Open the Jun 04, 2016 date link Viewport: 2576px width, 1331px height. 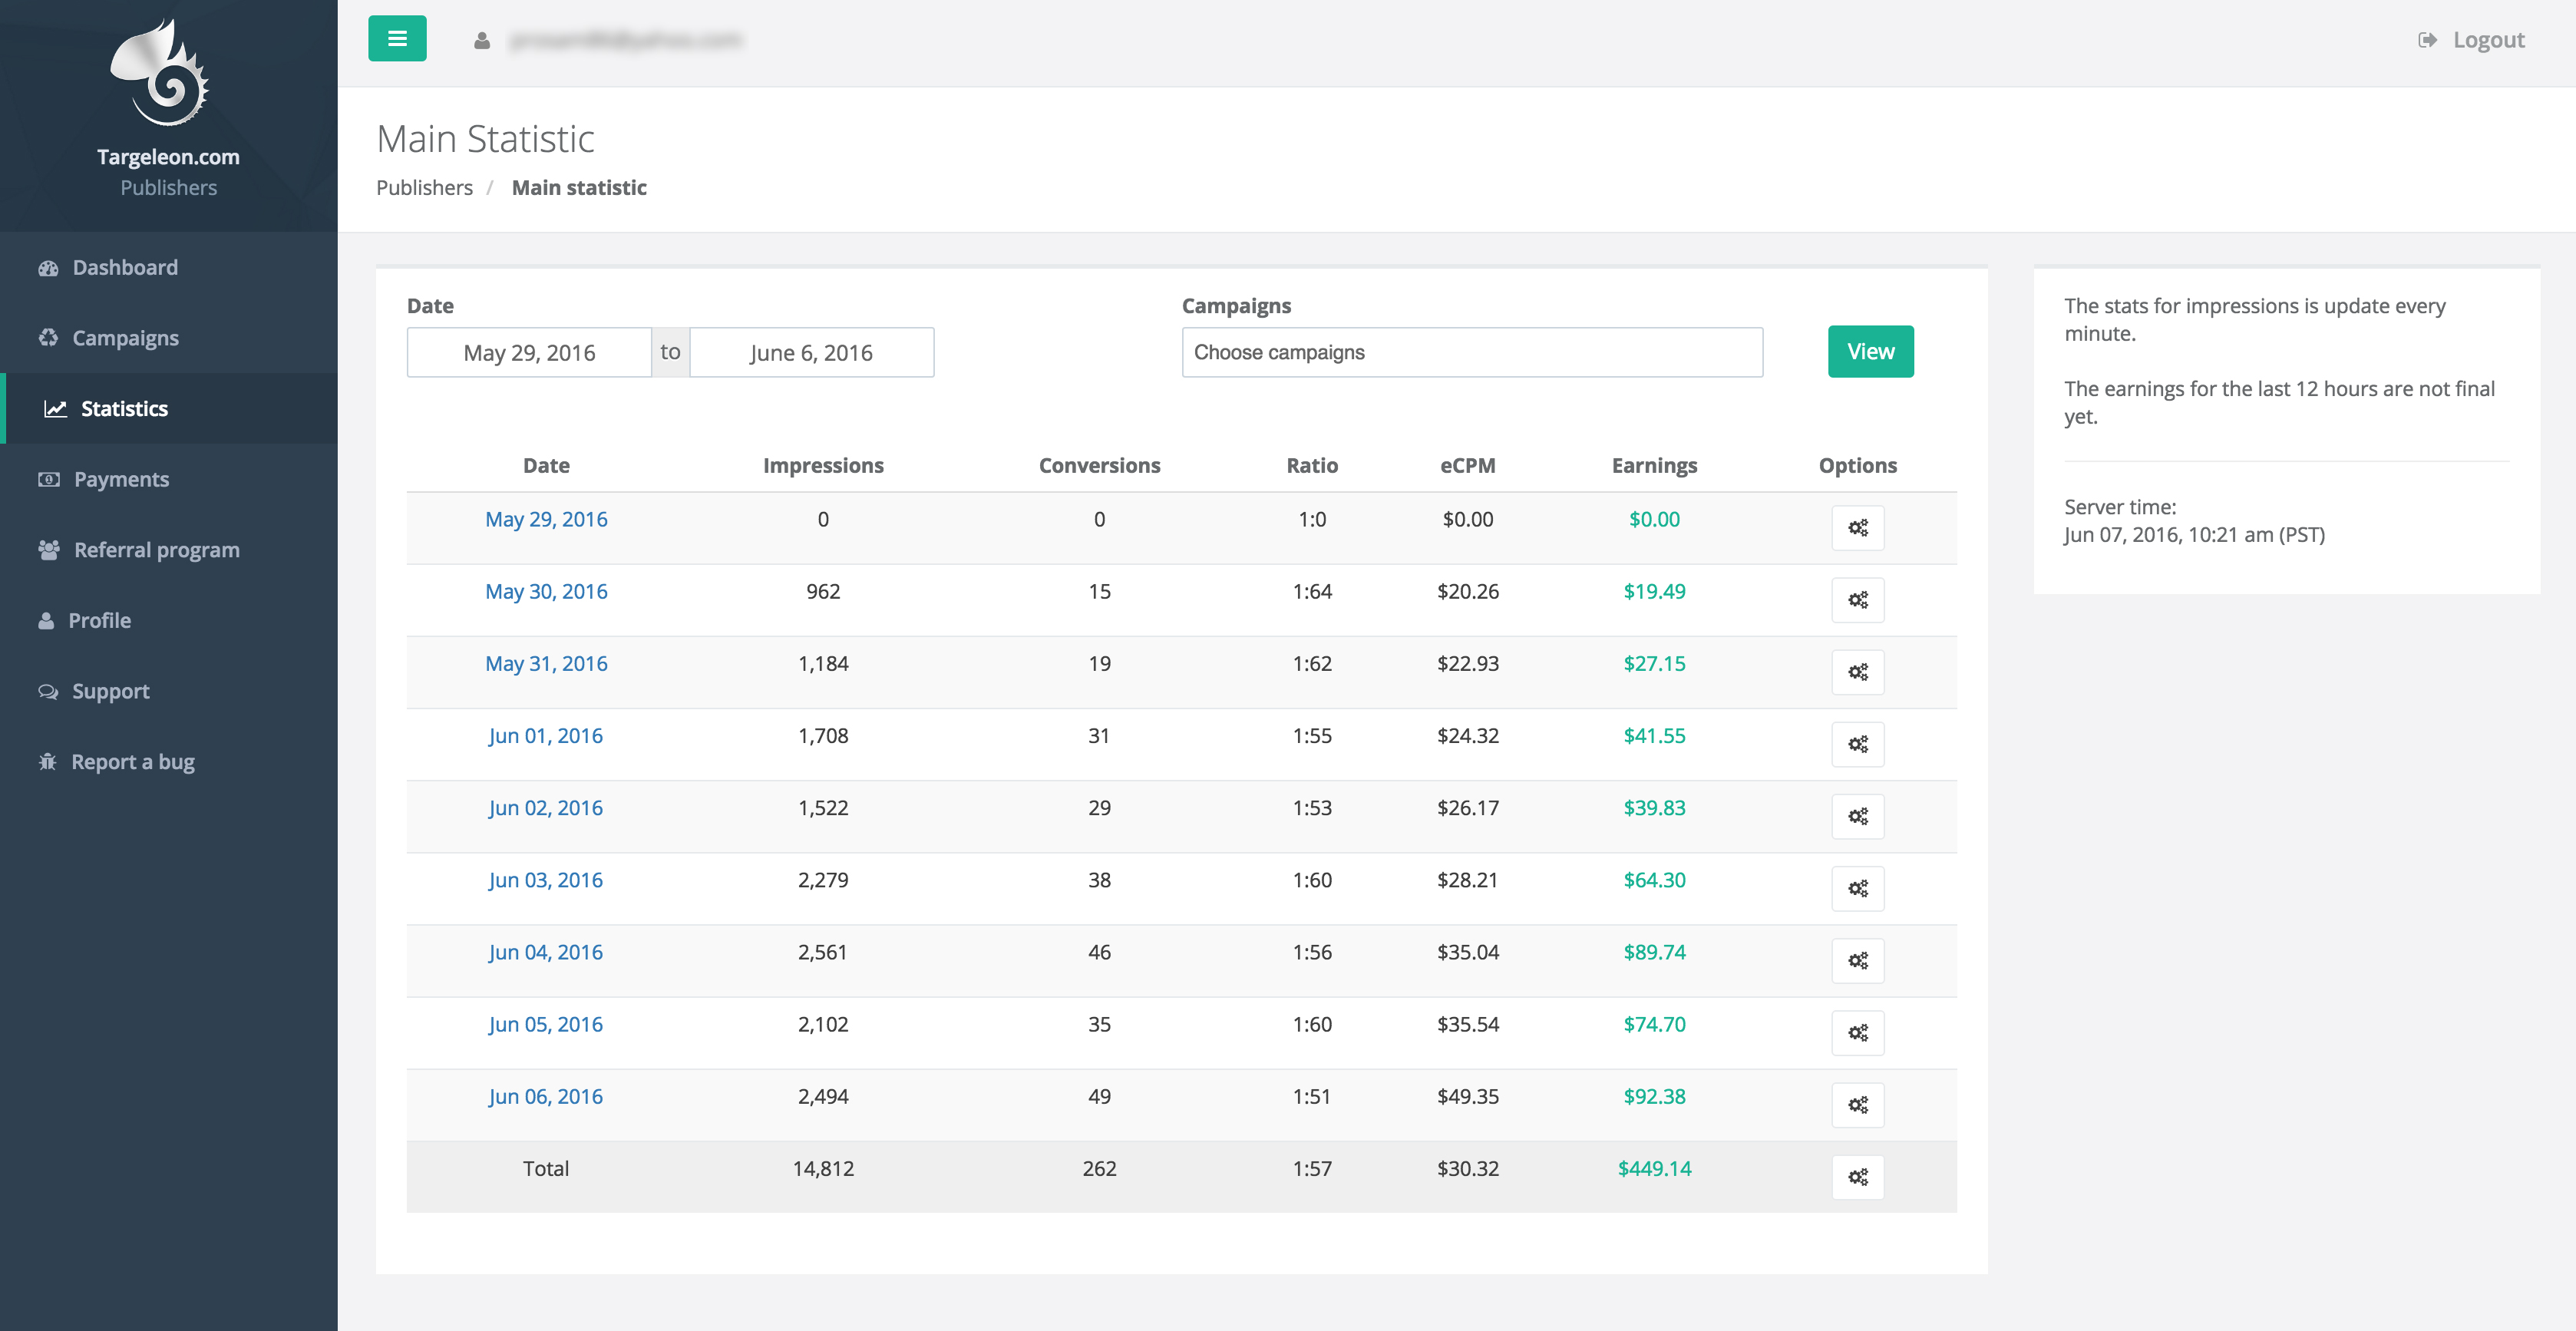(x=545, y=952)
